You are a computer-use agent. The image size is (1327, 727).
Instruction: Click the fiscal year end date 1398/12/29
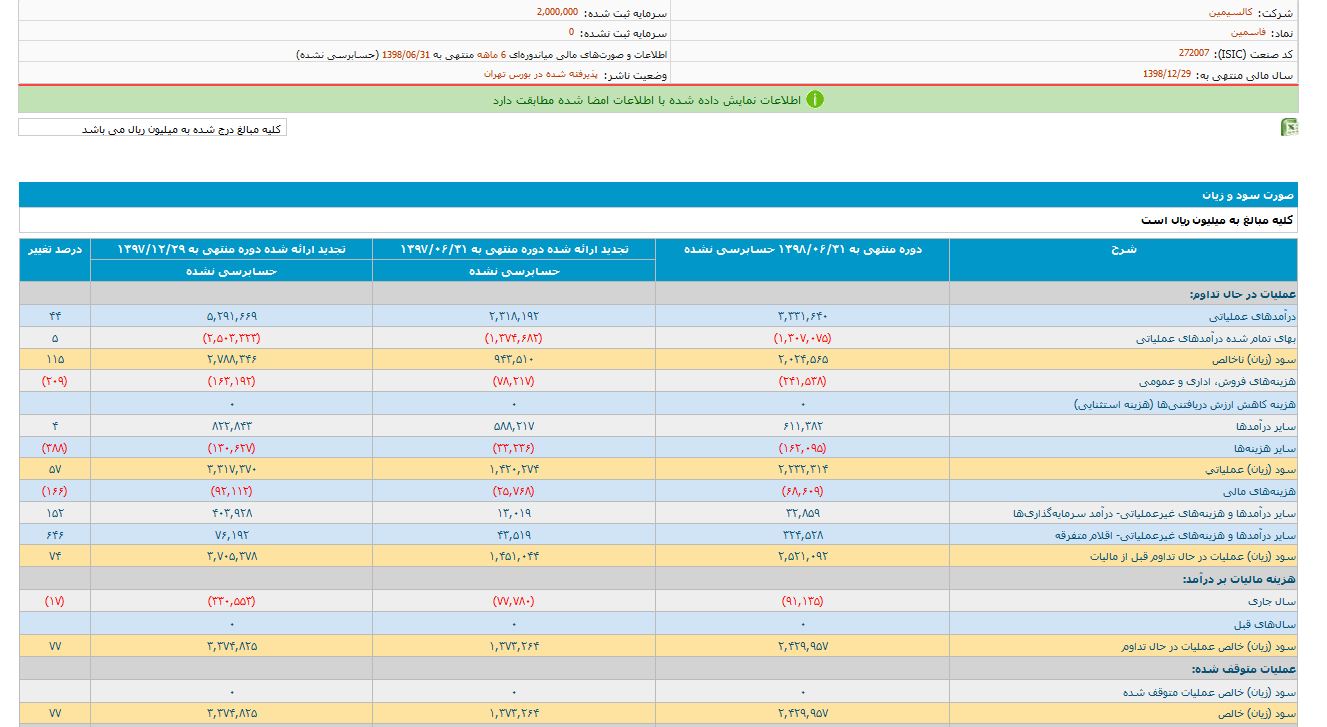1167,74
